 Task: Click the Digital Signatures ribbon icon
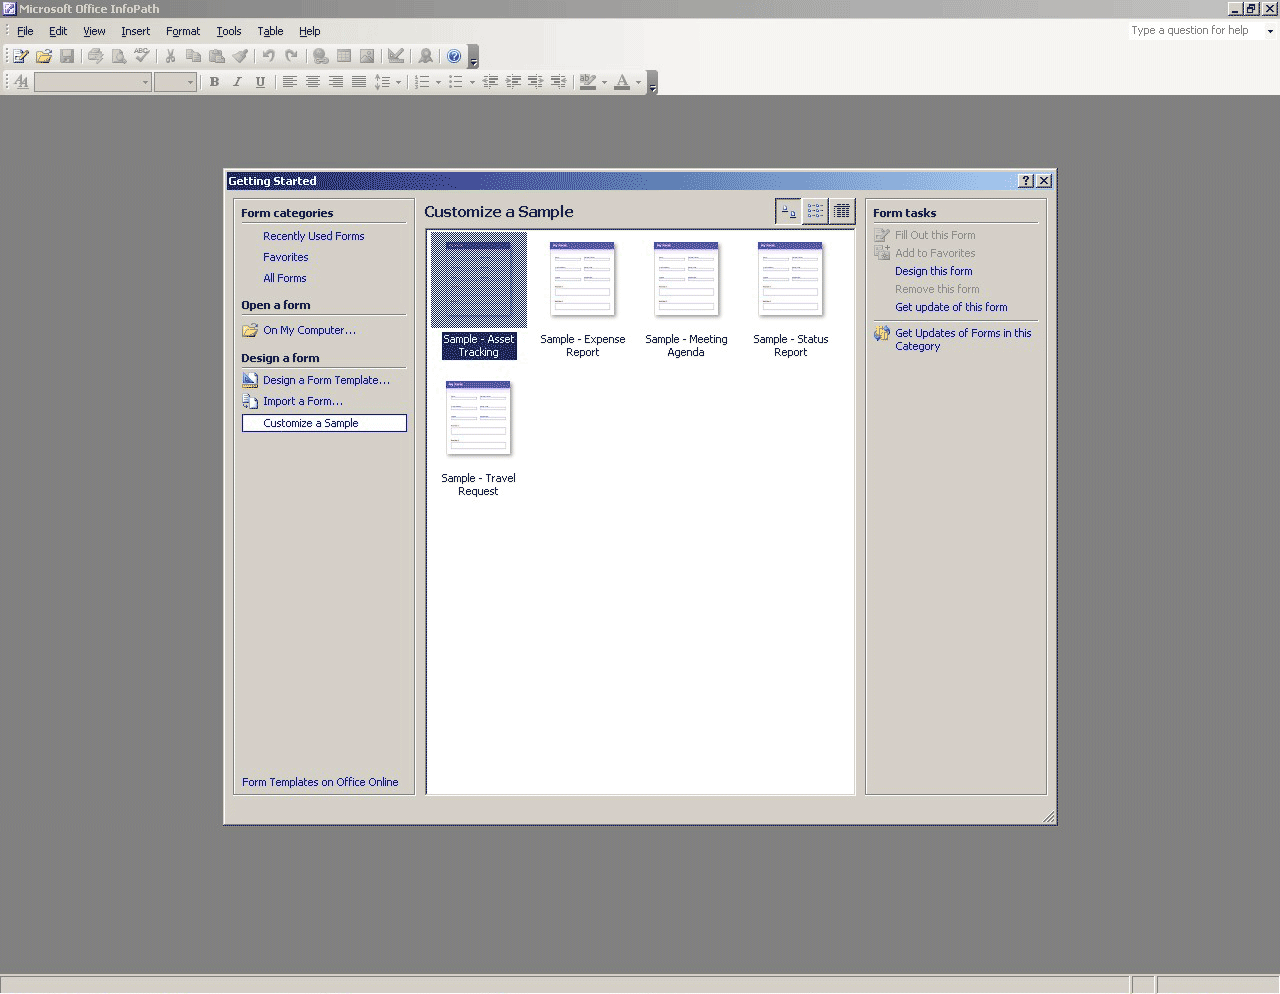(426, 56)
